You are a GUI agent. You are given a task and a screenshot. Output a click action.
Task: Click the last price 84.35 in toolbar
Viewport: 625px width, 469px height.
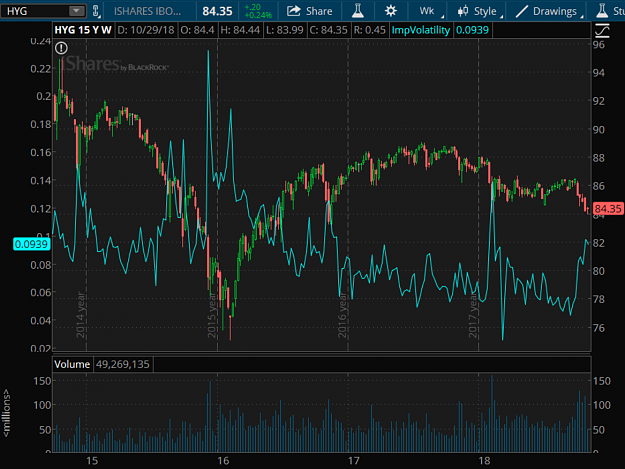[x=217, y=11]
